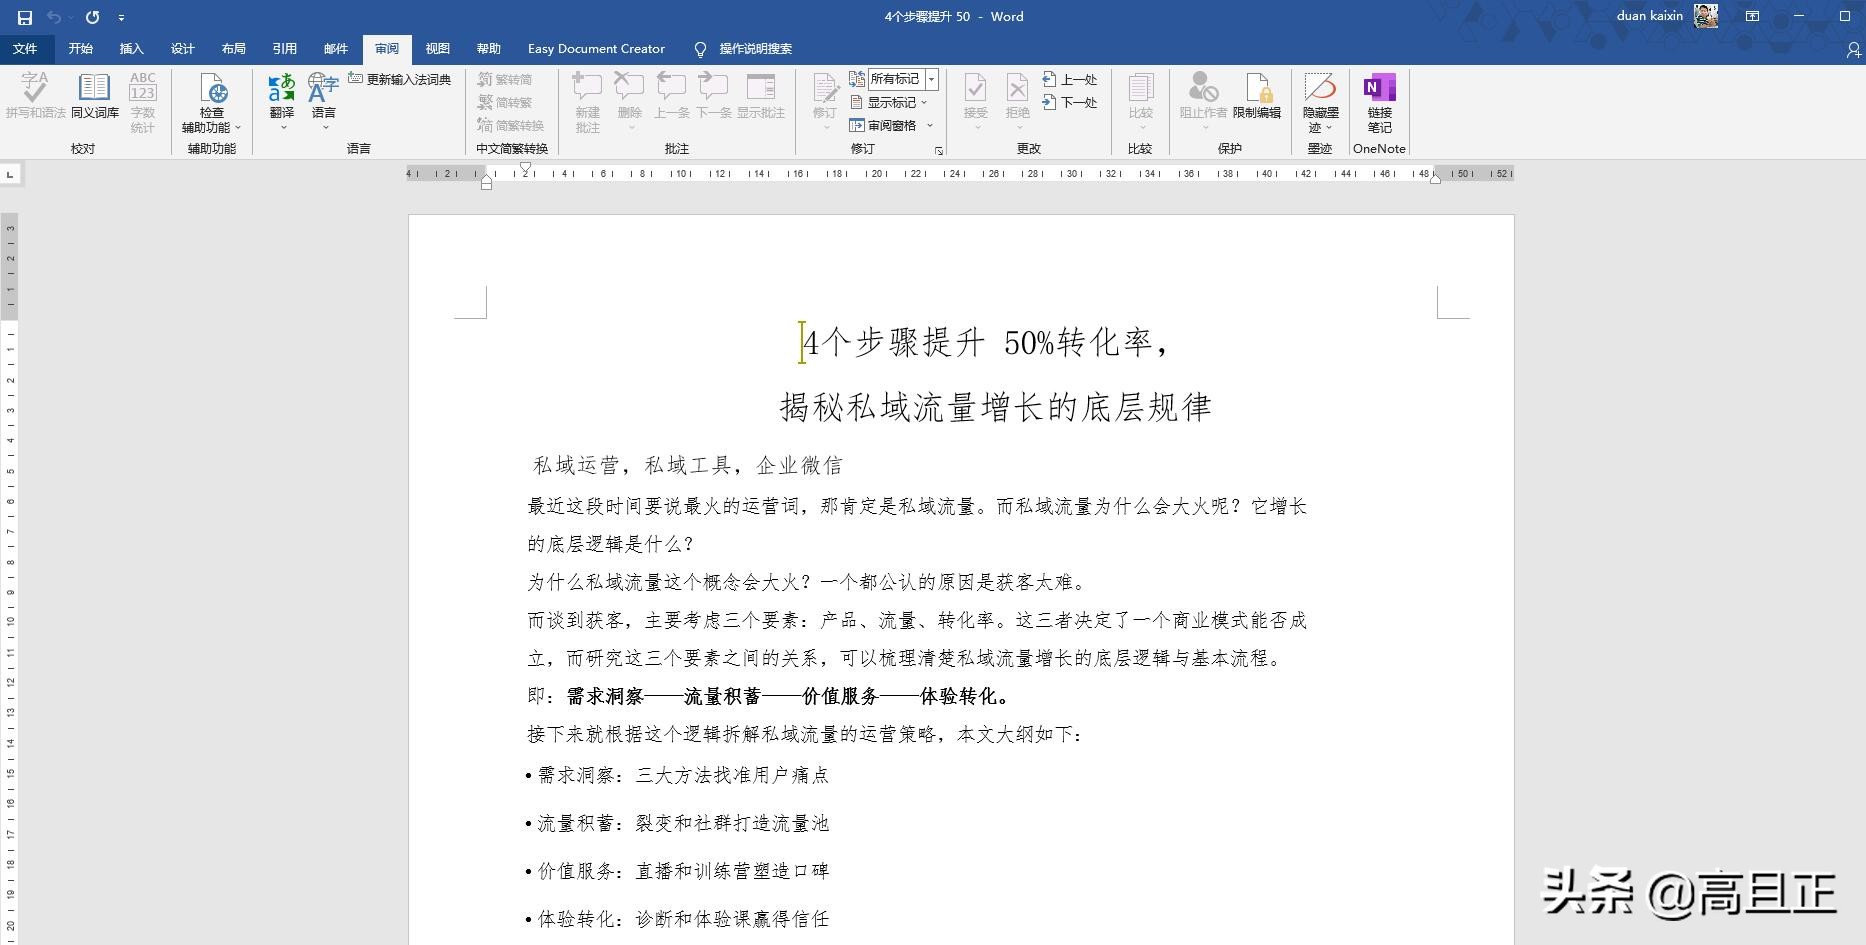Open word count statistics (字数统计)

tap(142, 100)
